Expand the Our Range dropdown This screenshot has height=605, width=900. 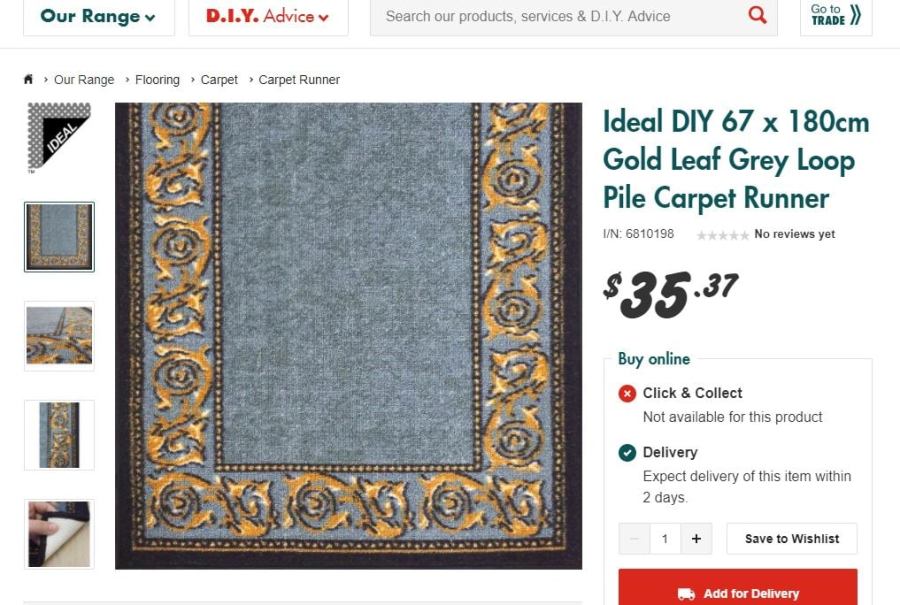tap(98, 16)
